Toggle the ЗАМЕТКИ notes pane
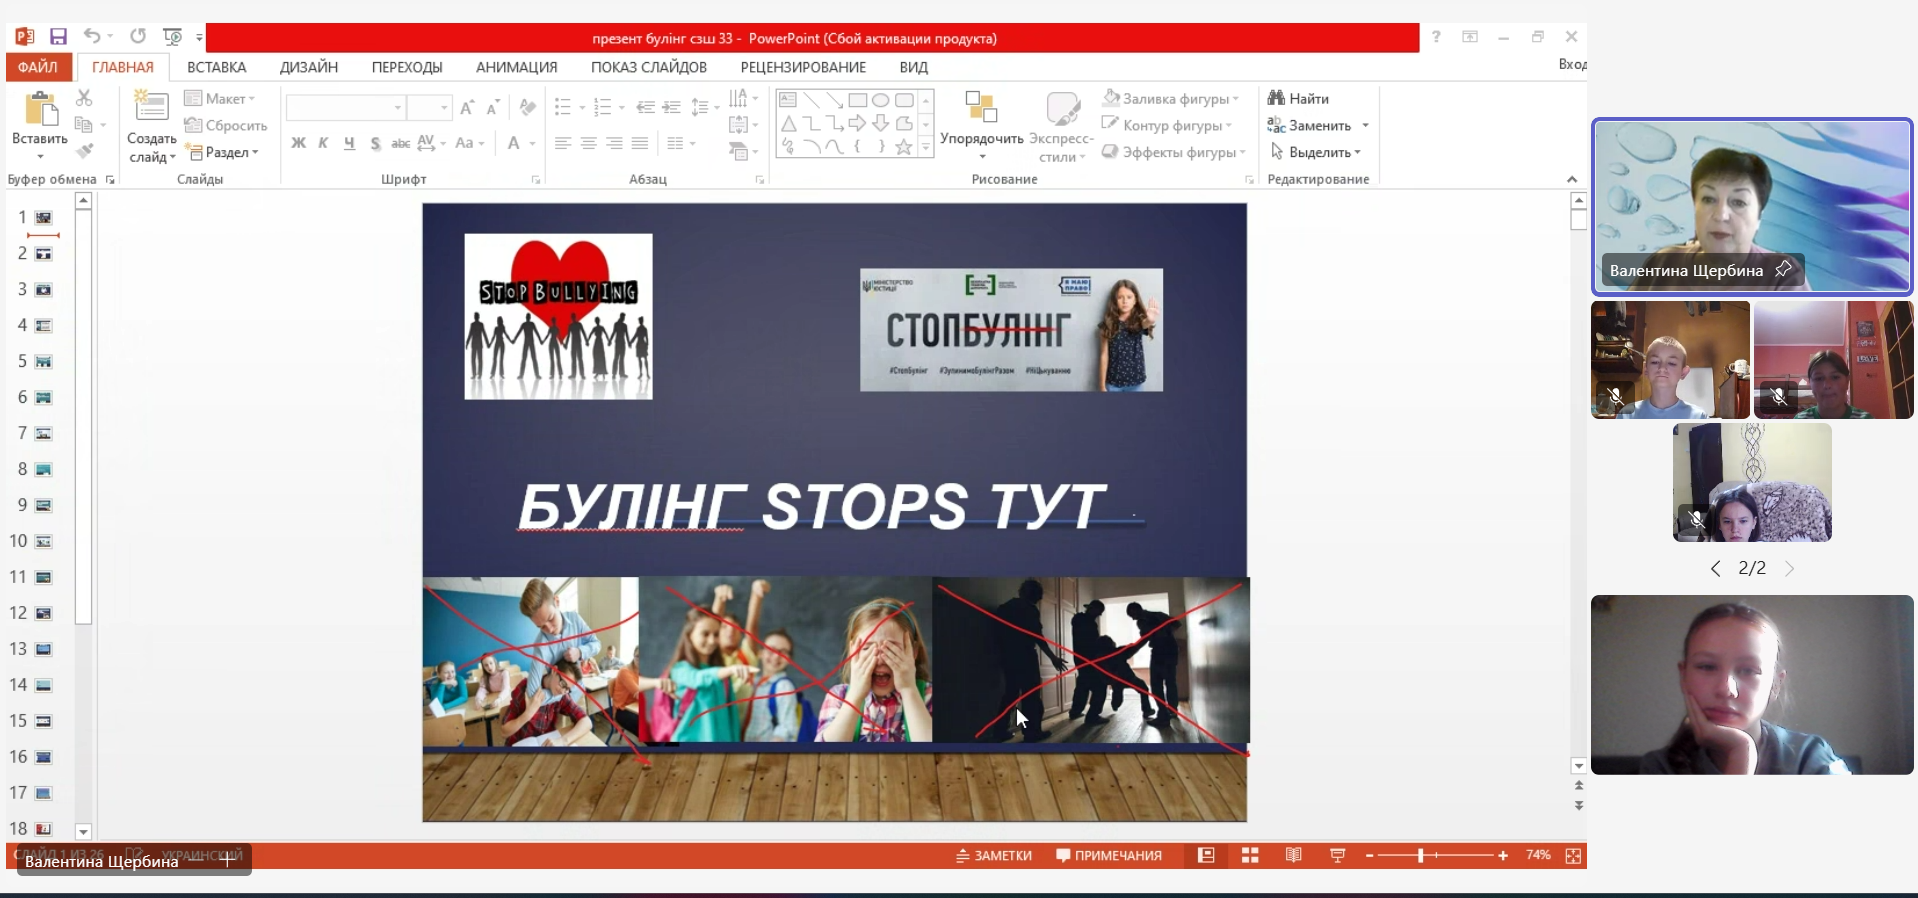The width and height of the screenshot is (1918, 898). point(994,855)
